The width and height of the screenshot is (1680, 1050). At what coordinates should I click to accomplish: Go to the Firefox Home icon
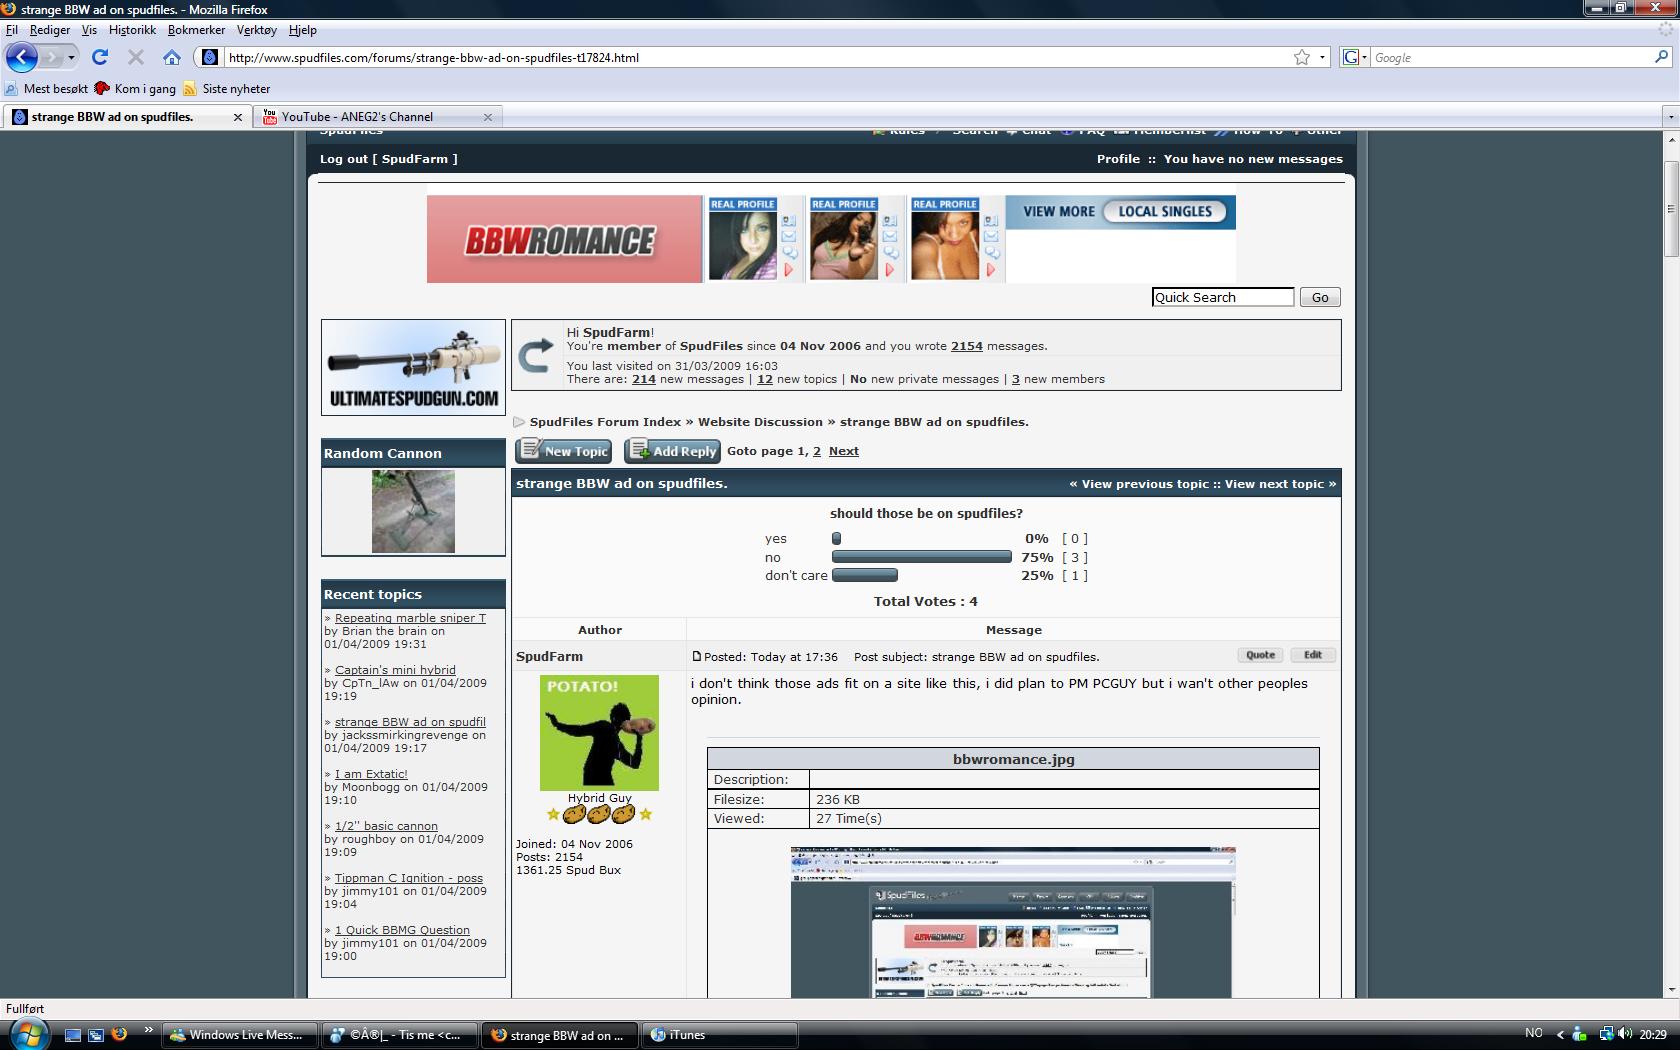coord(172,57)
